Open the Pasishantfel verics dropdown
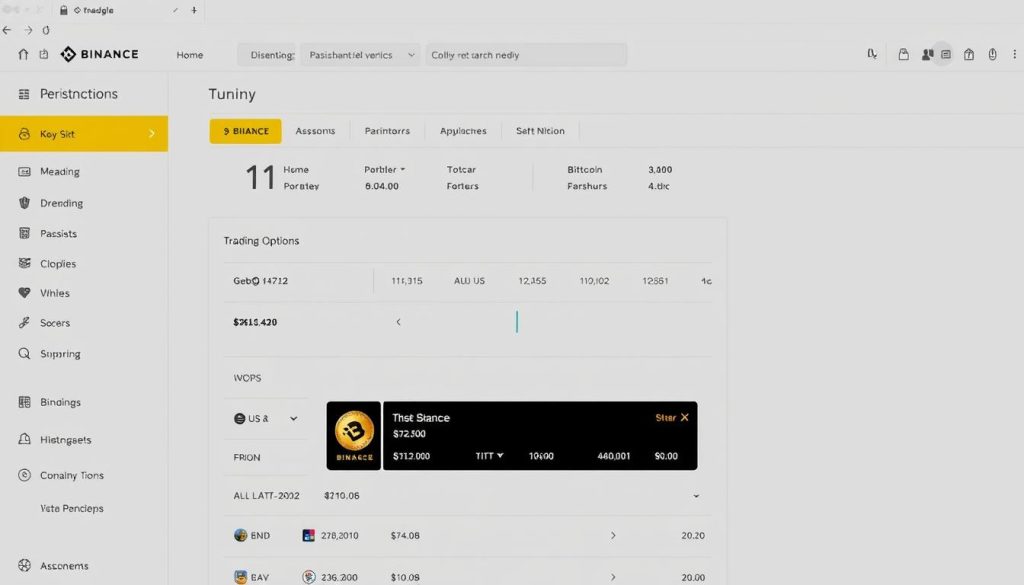Screen dimensions: 1024x585 tap(361, 55)
